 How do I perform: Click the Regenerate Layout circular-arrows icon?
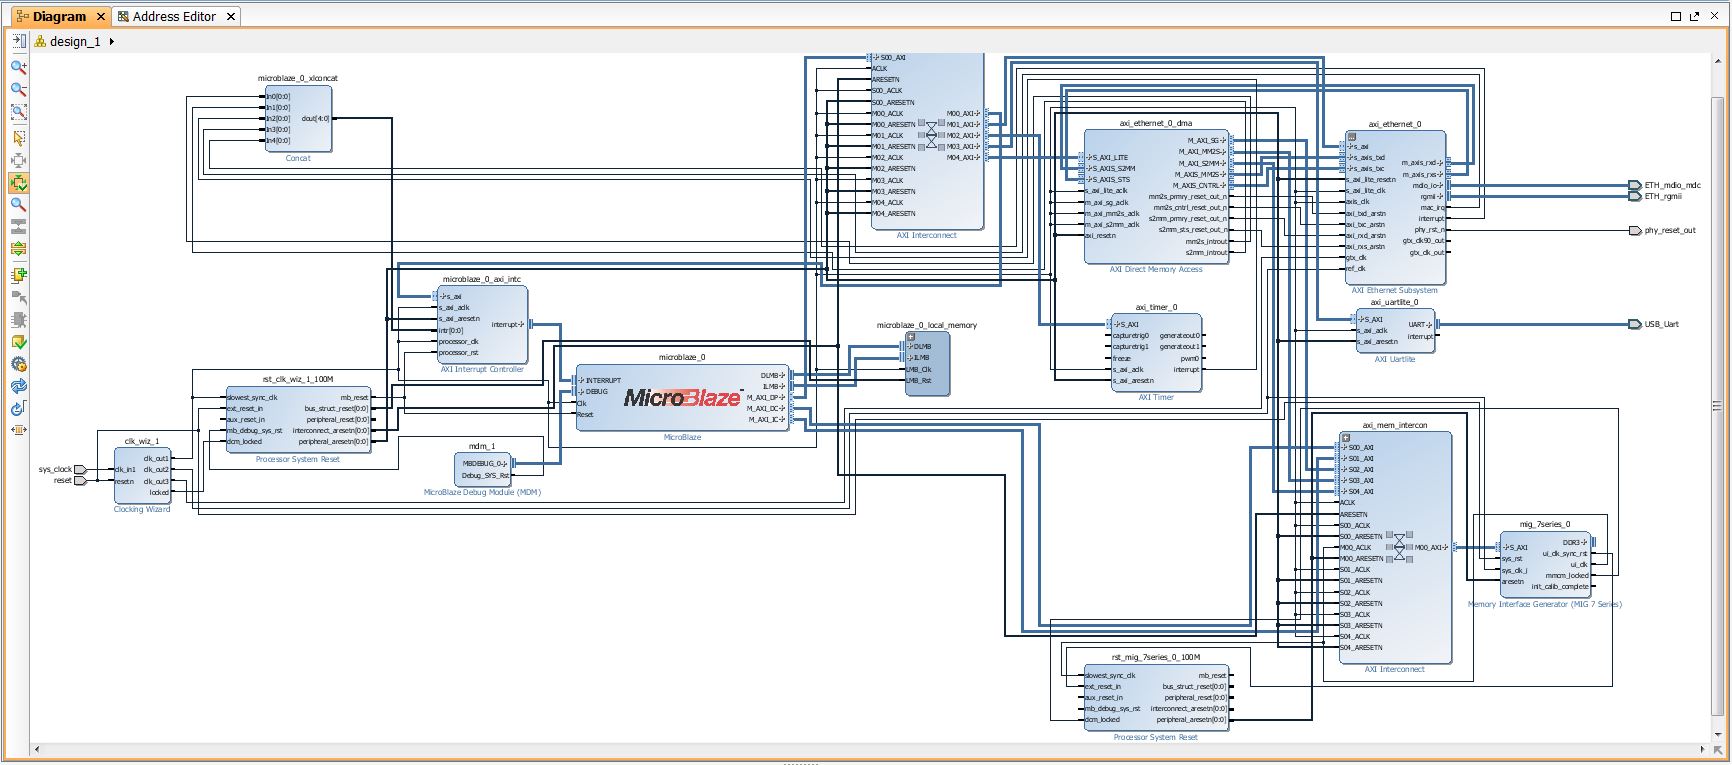(18, 386)
